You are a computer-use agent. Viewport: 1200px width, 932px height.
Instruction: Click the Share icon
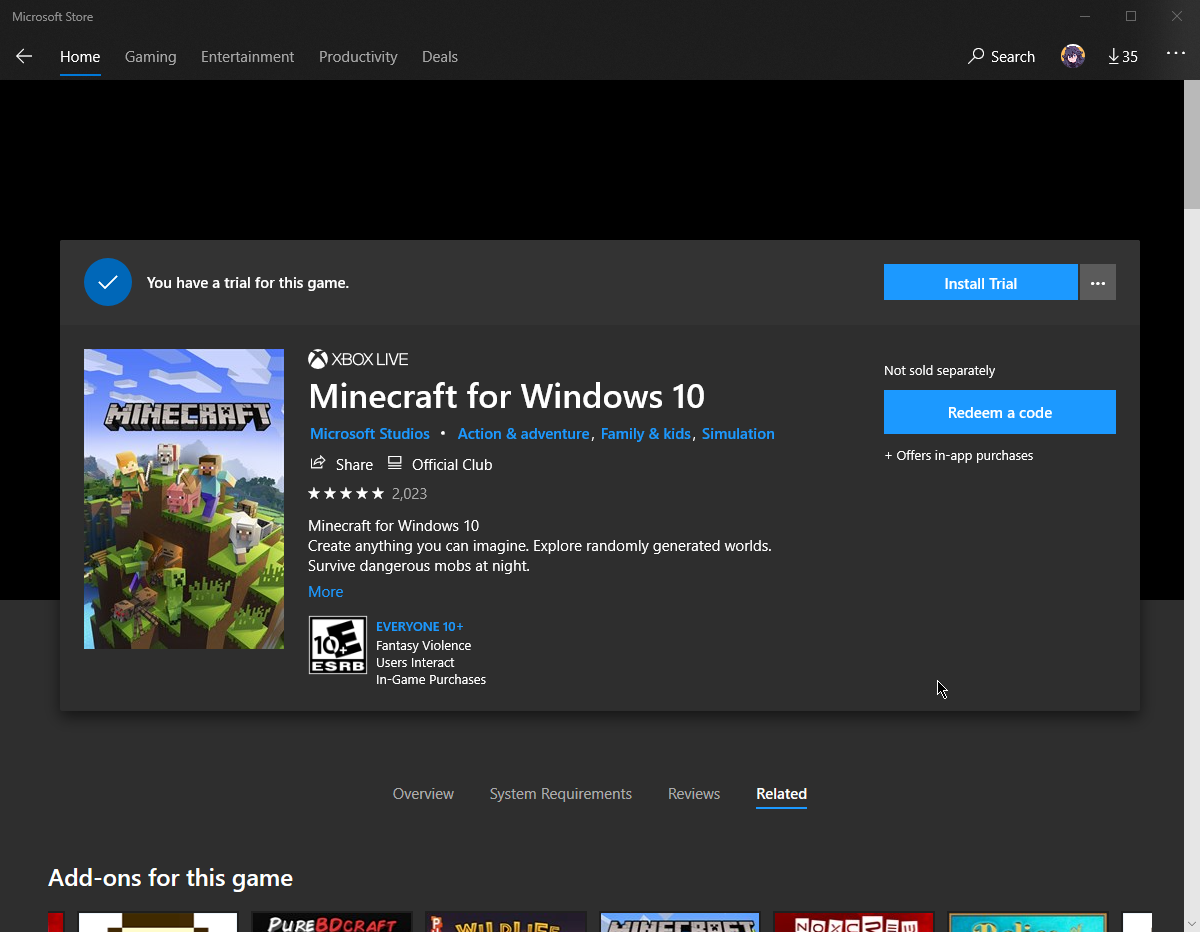coord(318,463)
